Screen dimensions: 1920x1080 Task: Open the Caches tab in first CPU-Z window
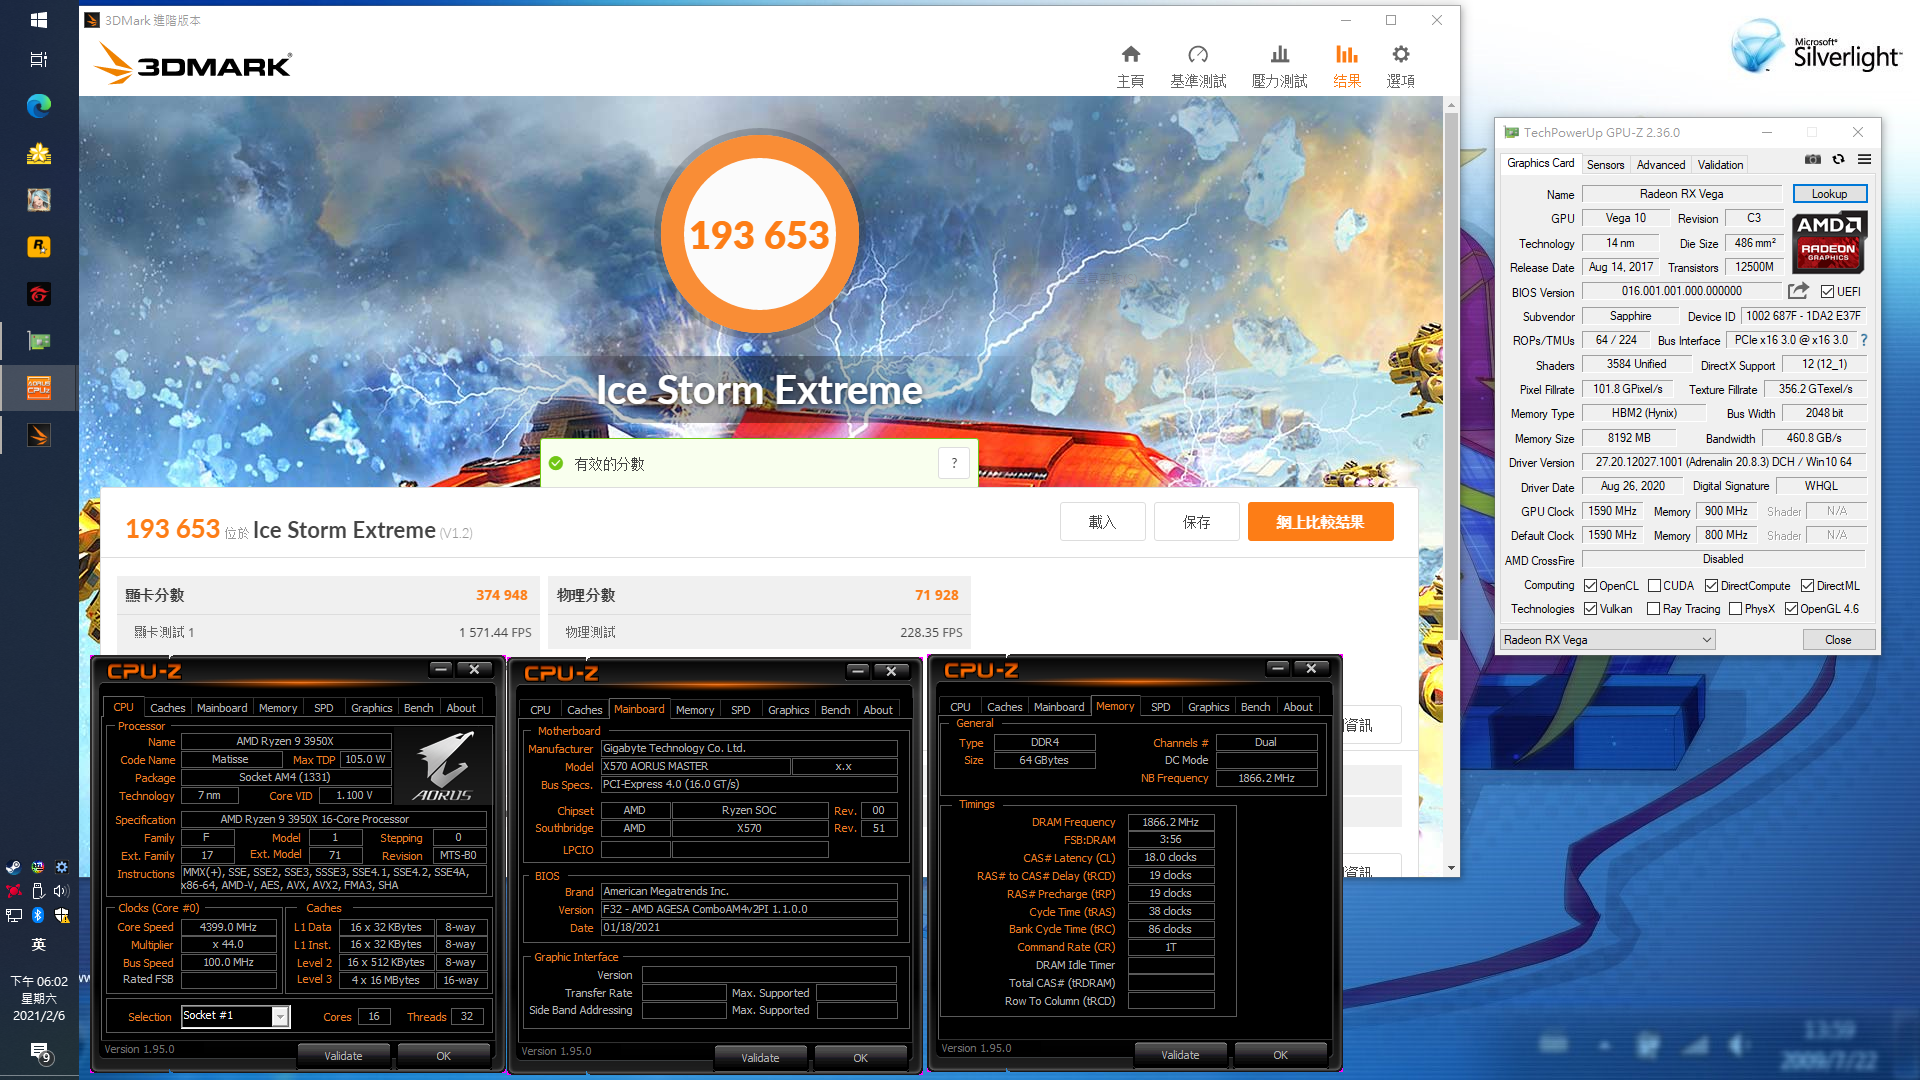(168, 708)
